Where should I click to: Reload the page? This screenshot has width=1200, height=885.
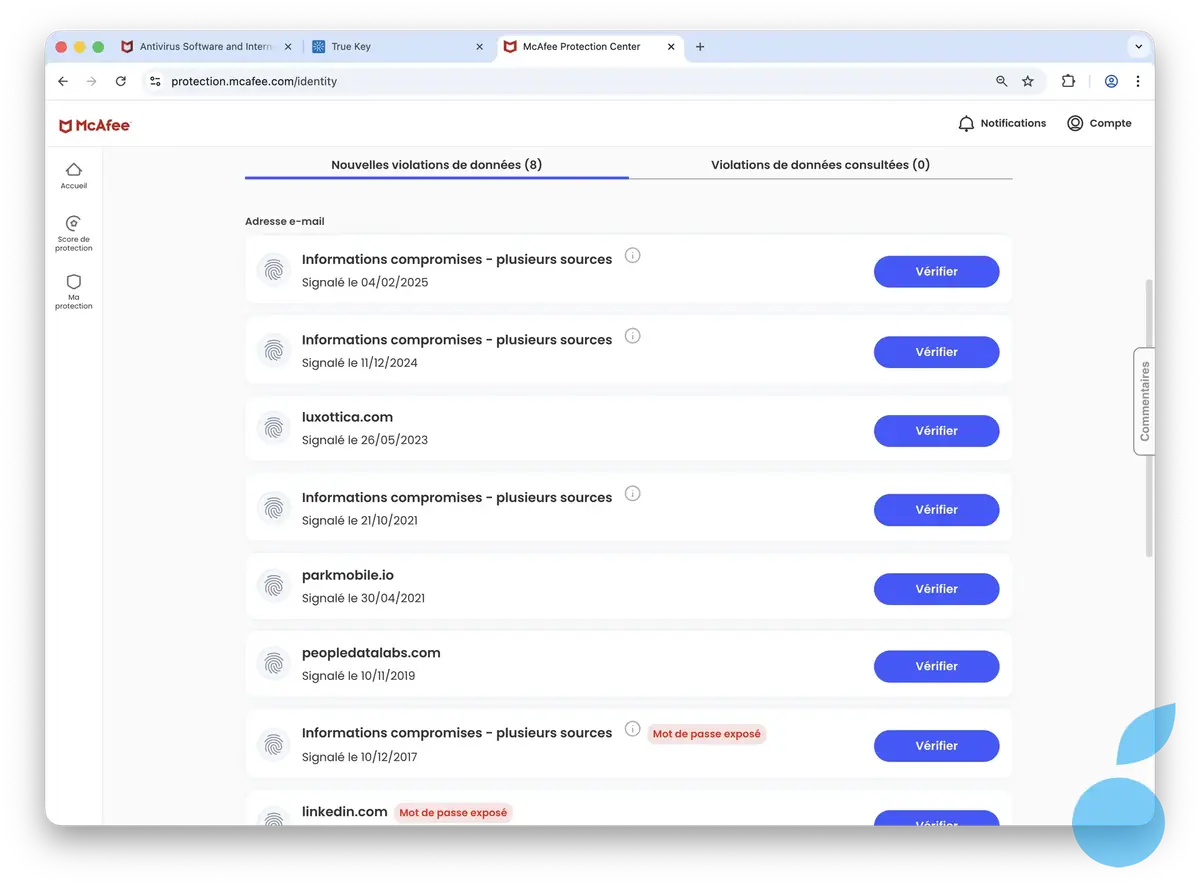point(121,81)
